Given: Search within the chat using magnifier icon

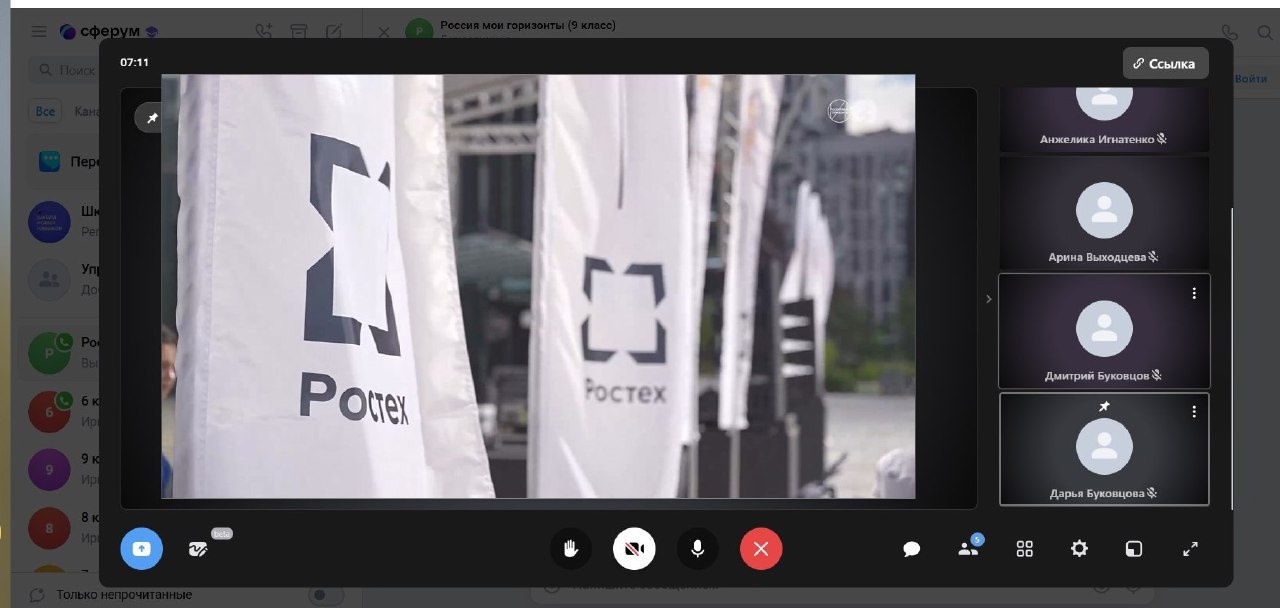Looking at the screenshot, I should click(x=1265, y=33).
